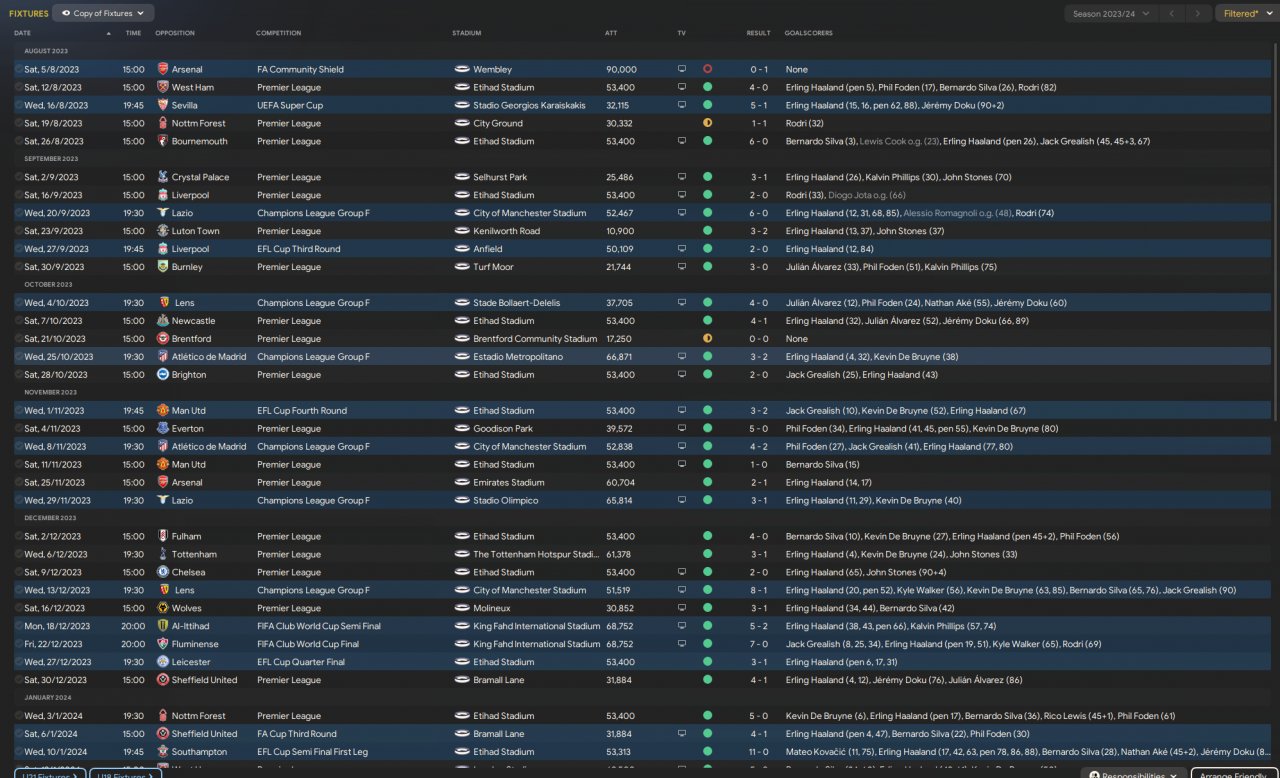Click the Wolves club badge
This screenshot has height=778, width=1280.
163,608
